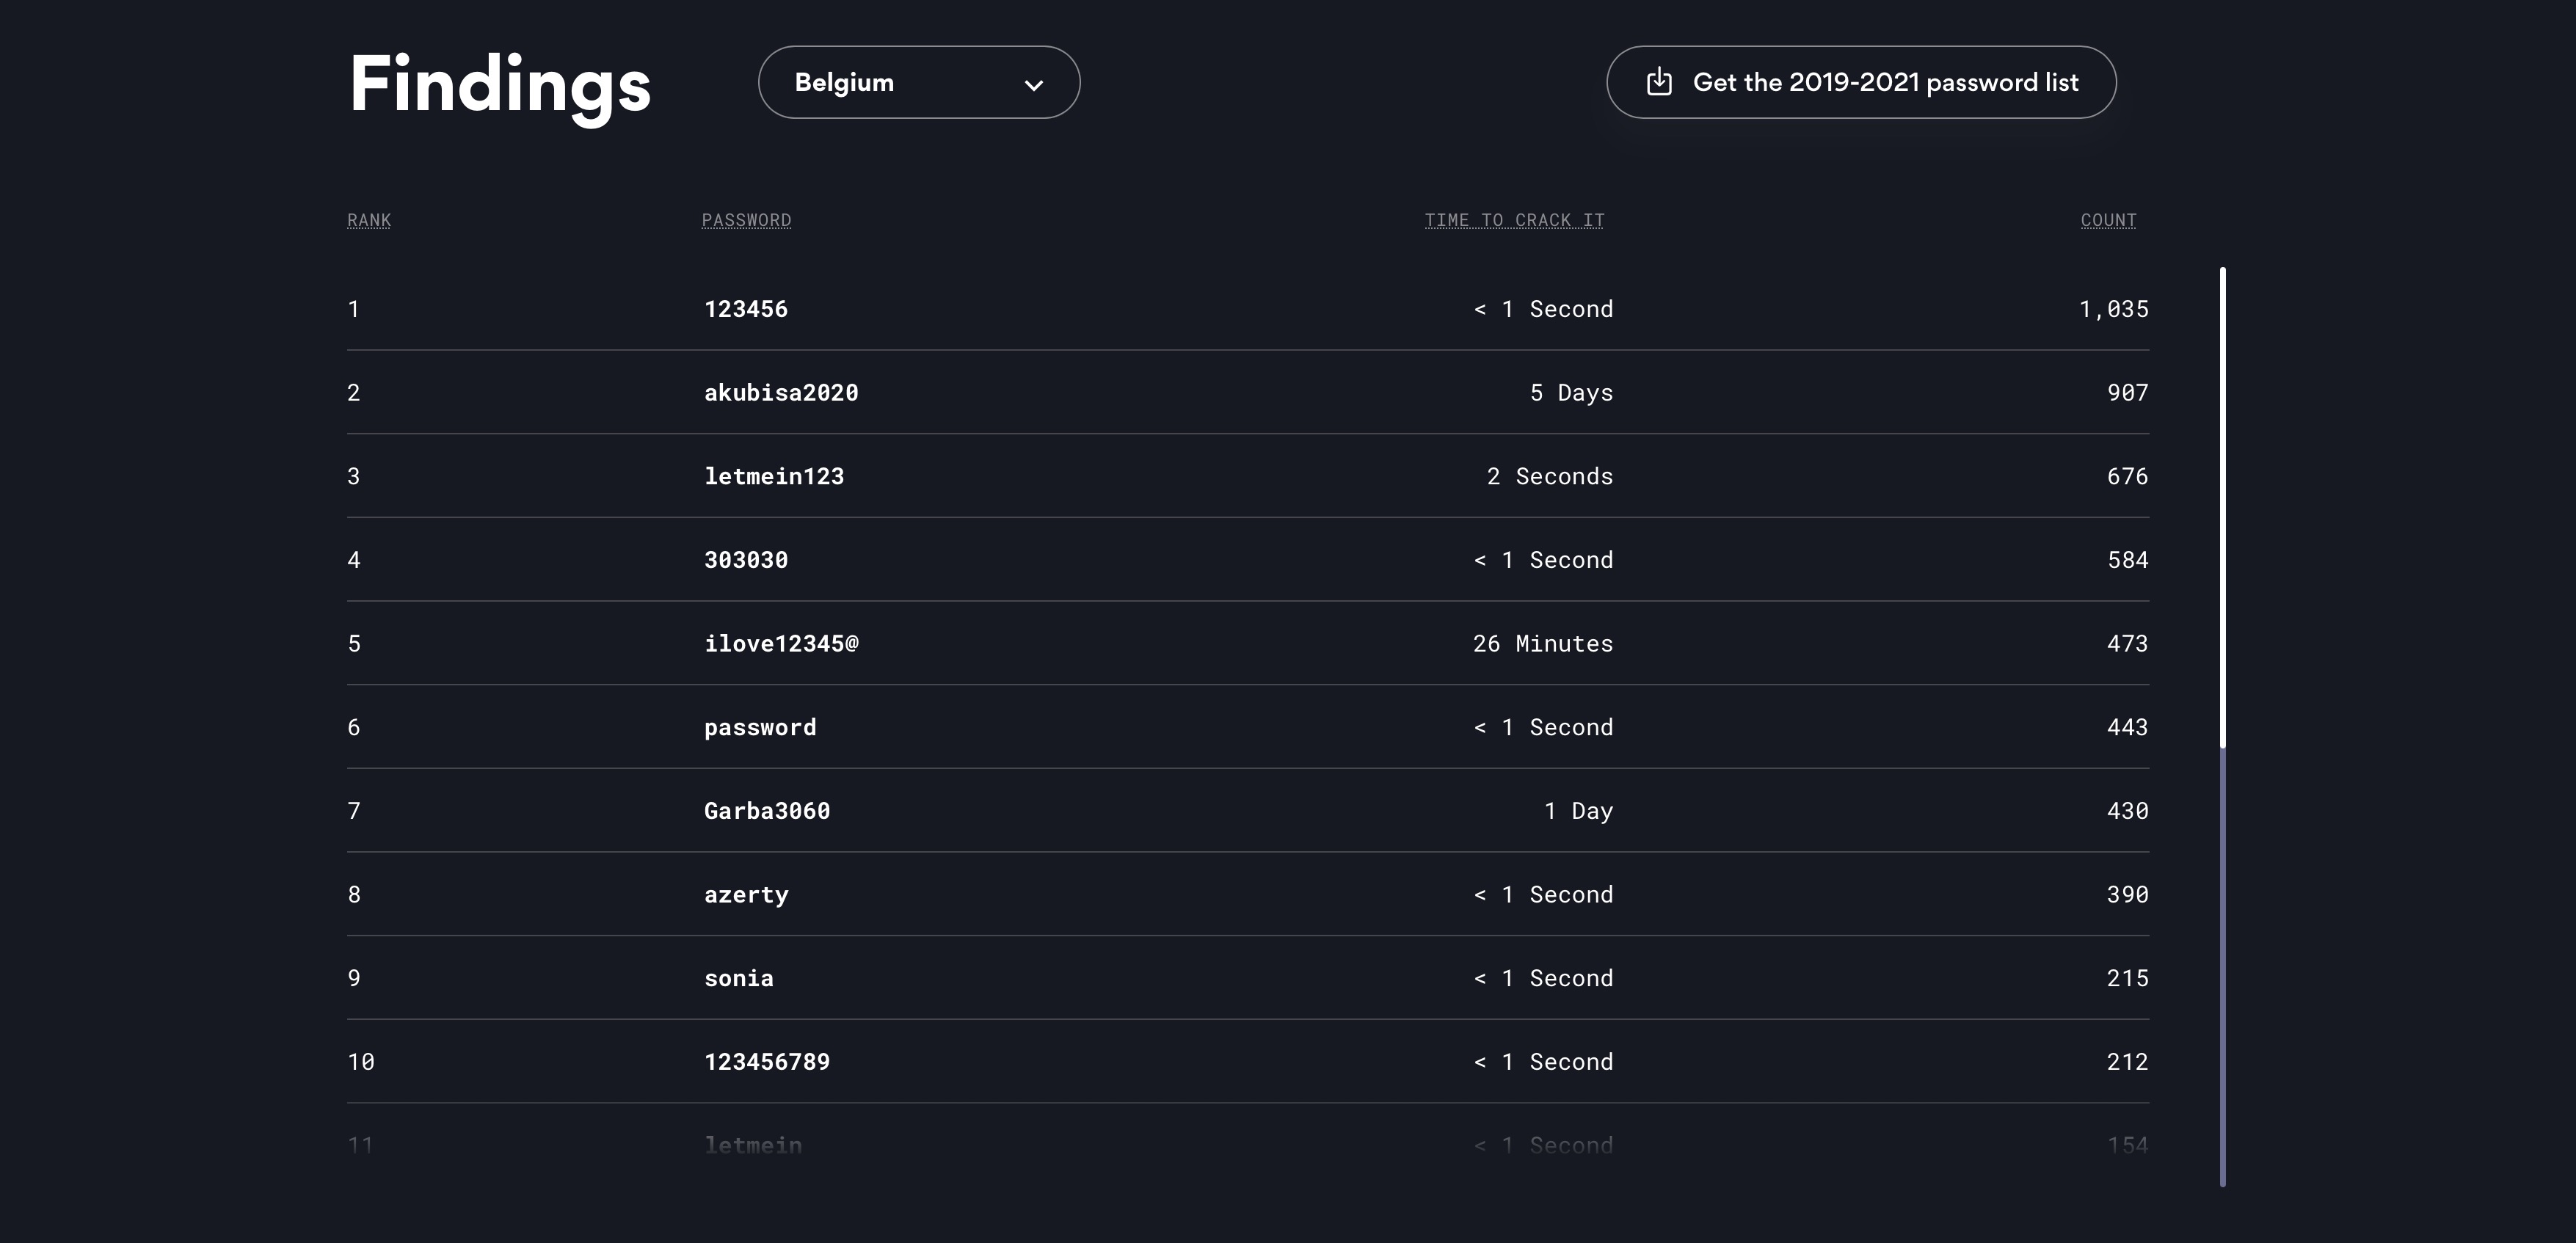
Task: Click count value '676'
Action: click(x=2128, y=476)
